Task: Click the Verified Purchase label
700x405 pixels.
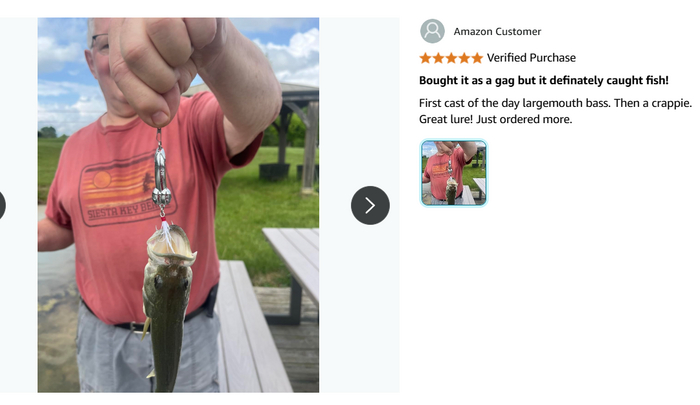Action: (x=531, y=58)
